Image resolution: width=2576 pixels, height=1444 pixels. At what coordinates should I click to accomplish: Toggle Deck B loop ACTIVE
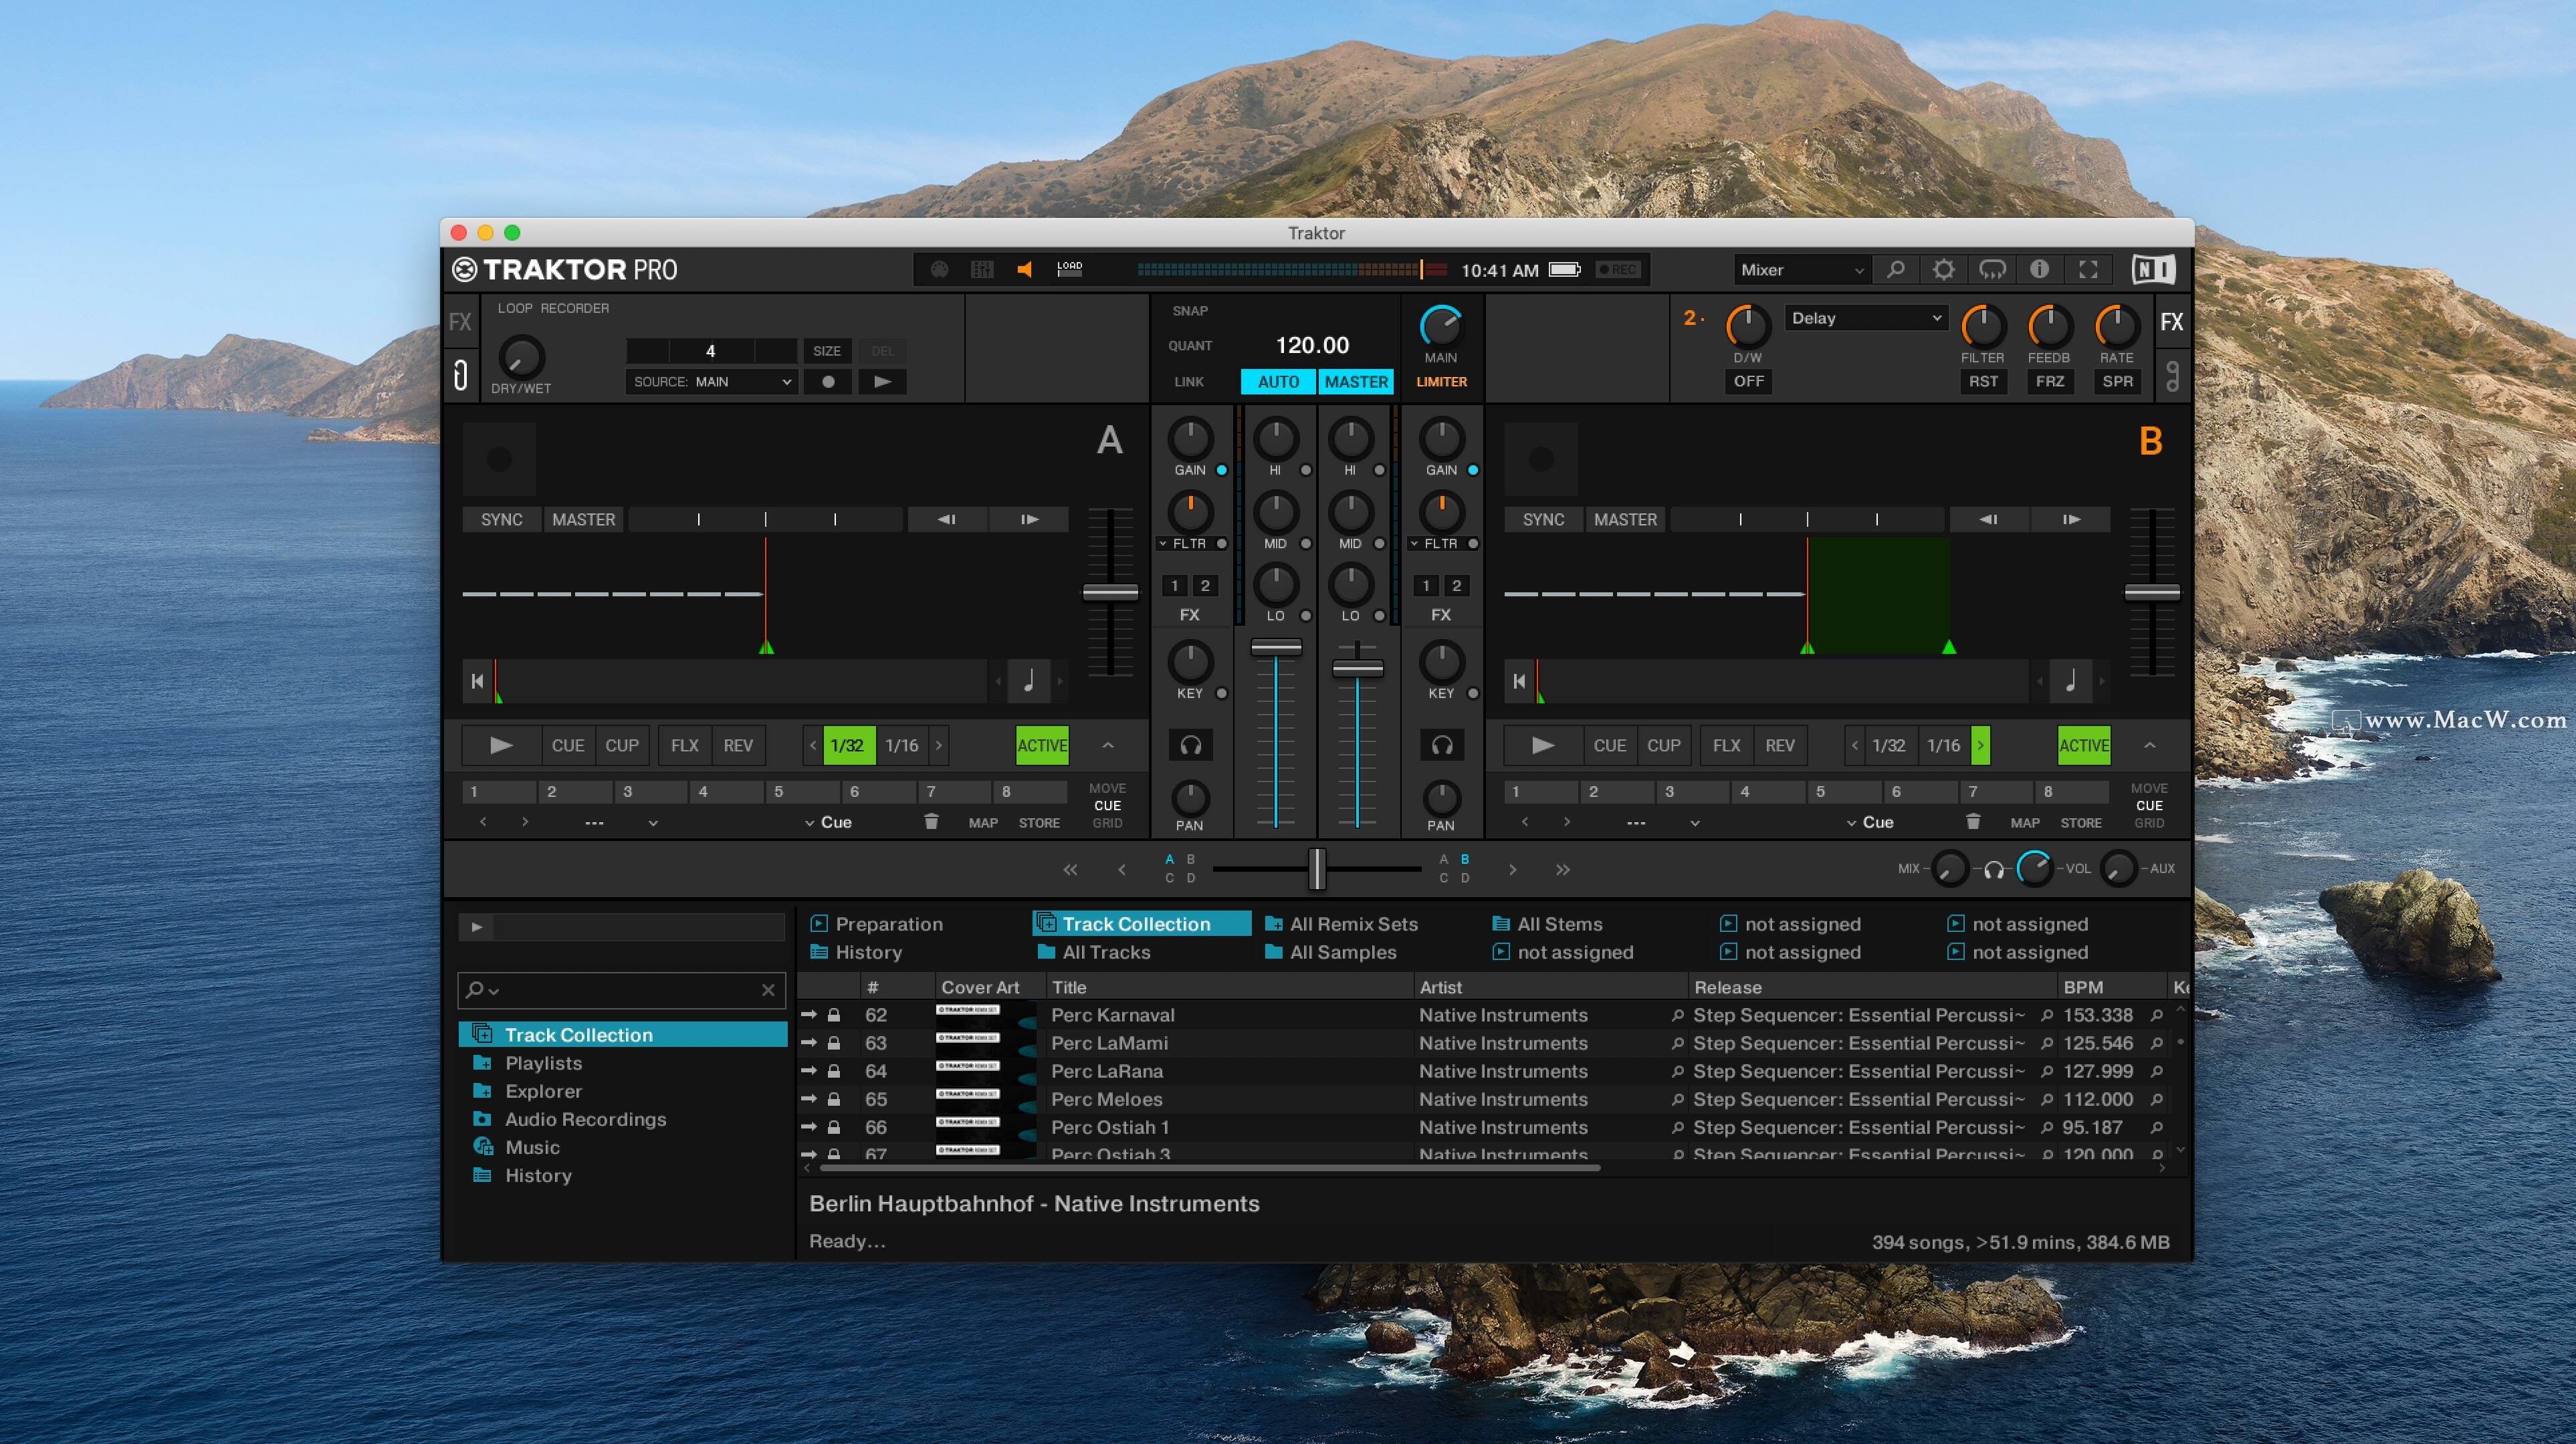[2084, 746]
